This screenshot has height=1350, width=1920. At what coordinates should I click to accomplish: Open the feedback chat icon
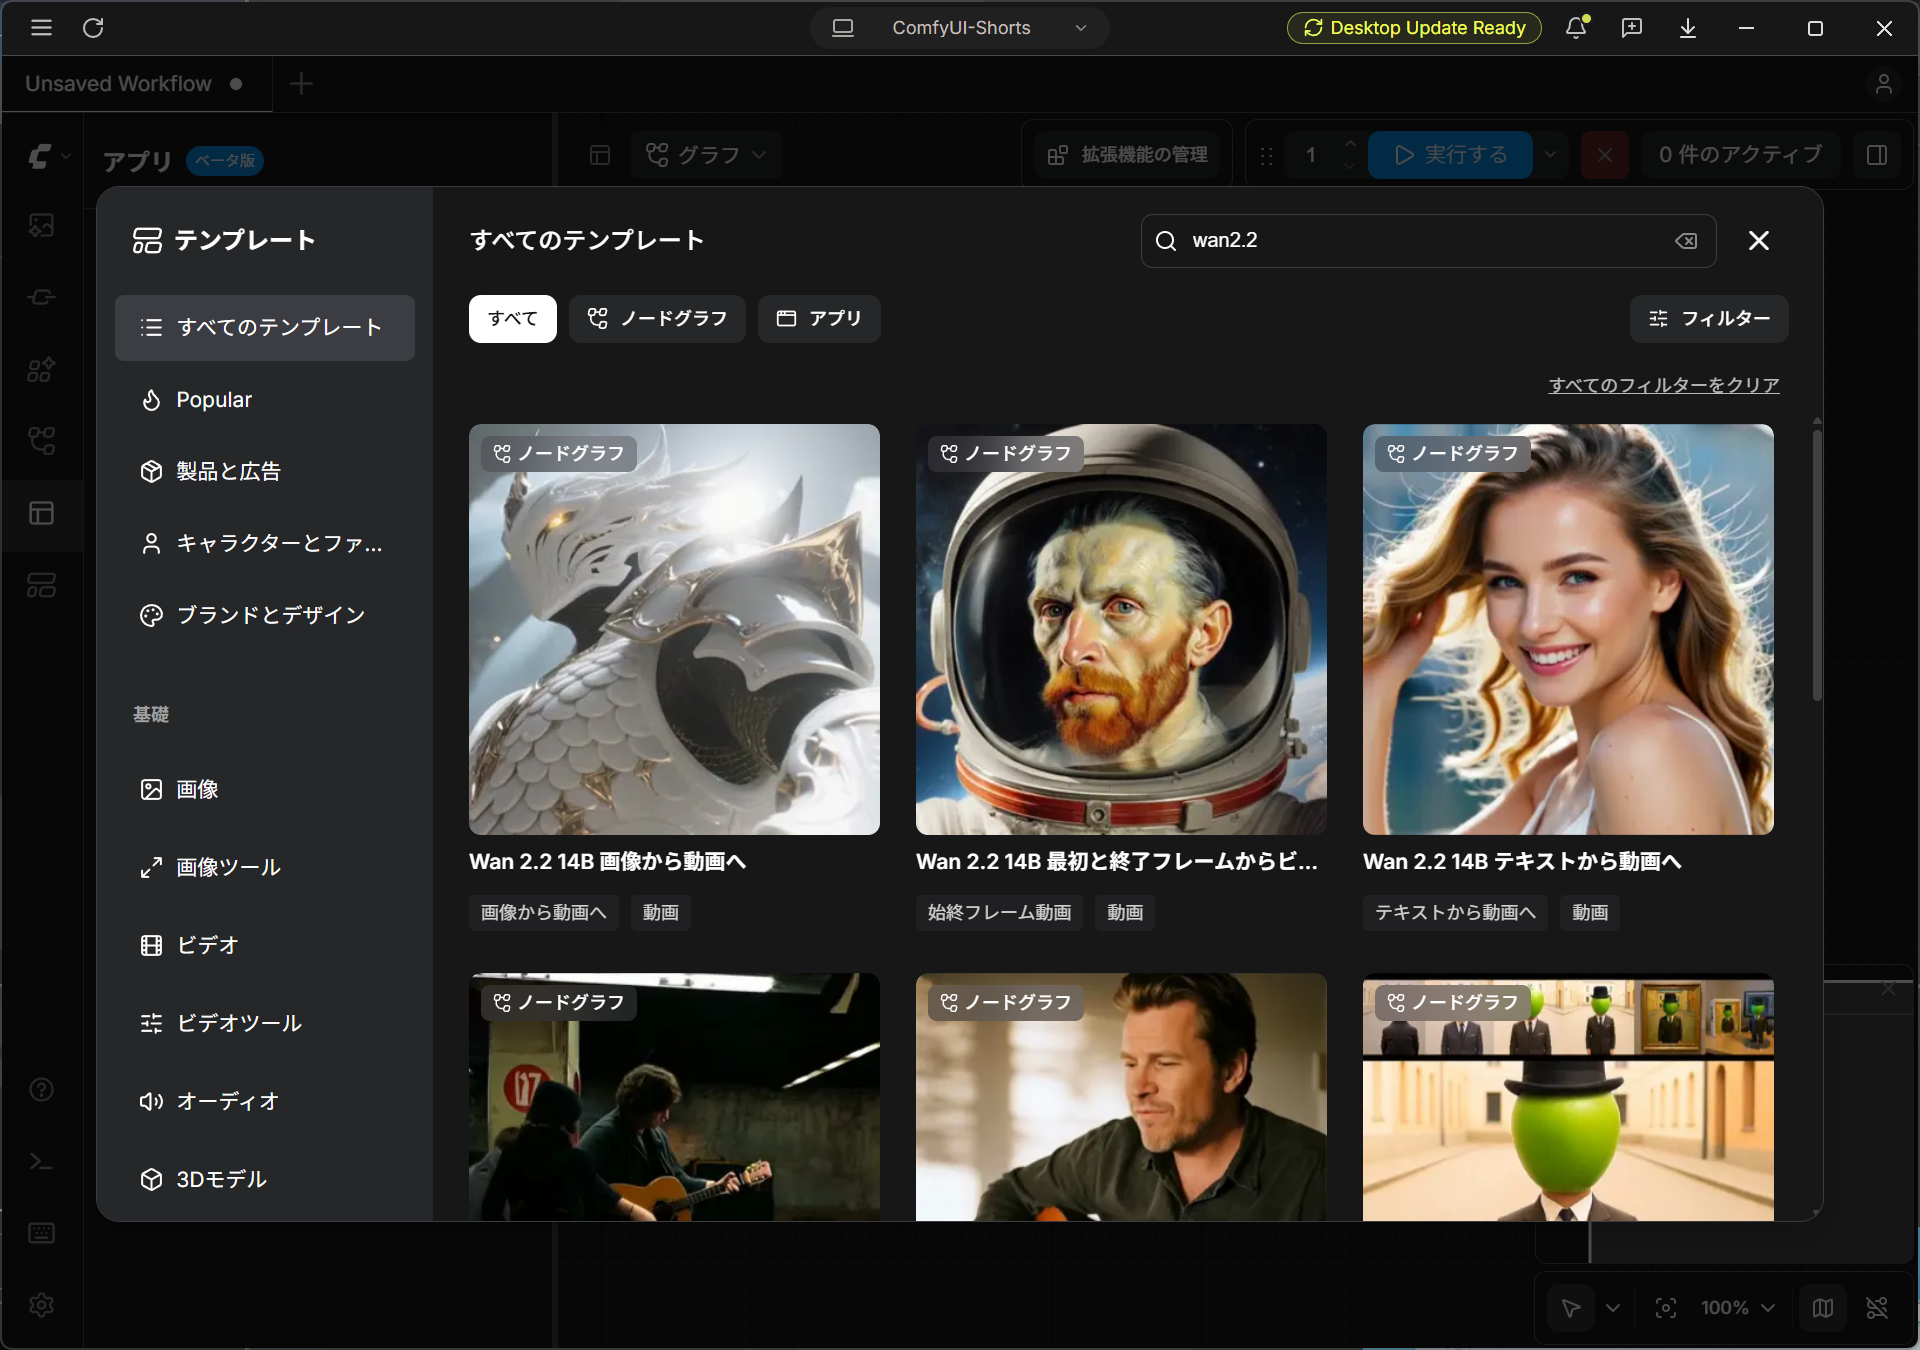pyautogui.click(x=1632, y=28)
